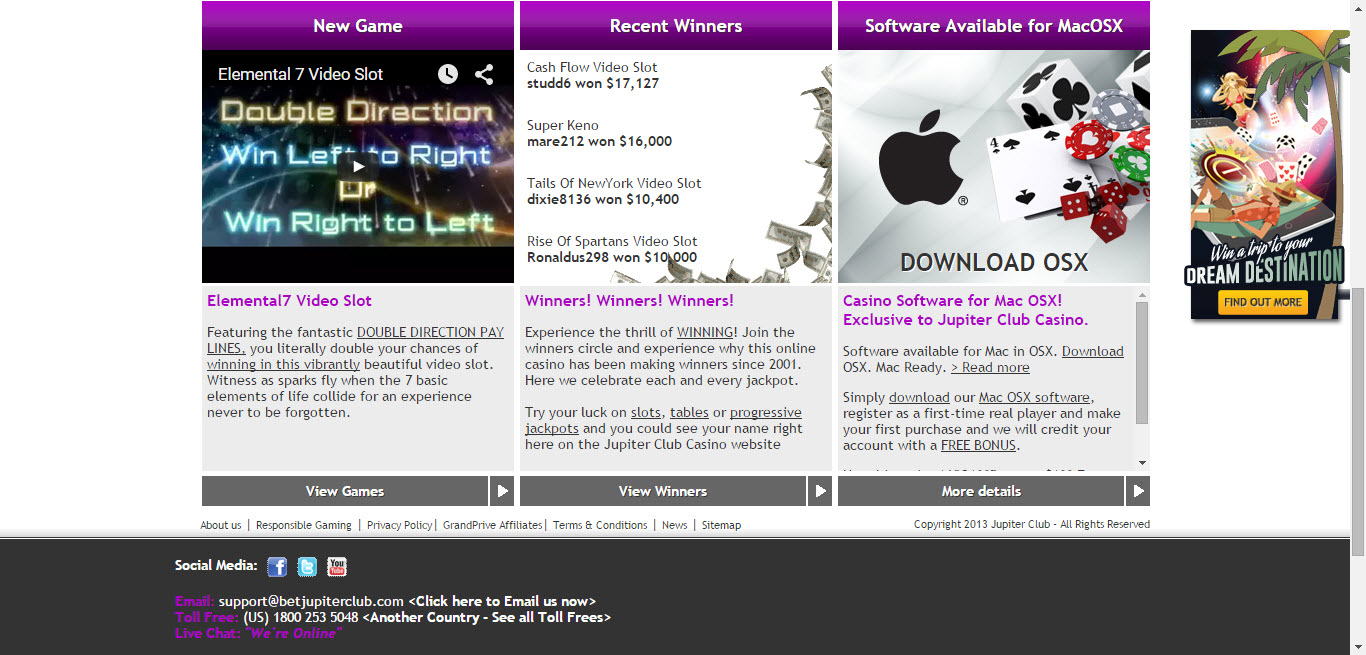Click the arrow beside More details
The width and height of the screenshot is (1366, 655).
(x=1138, y=491)
